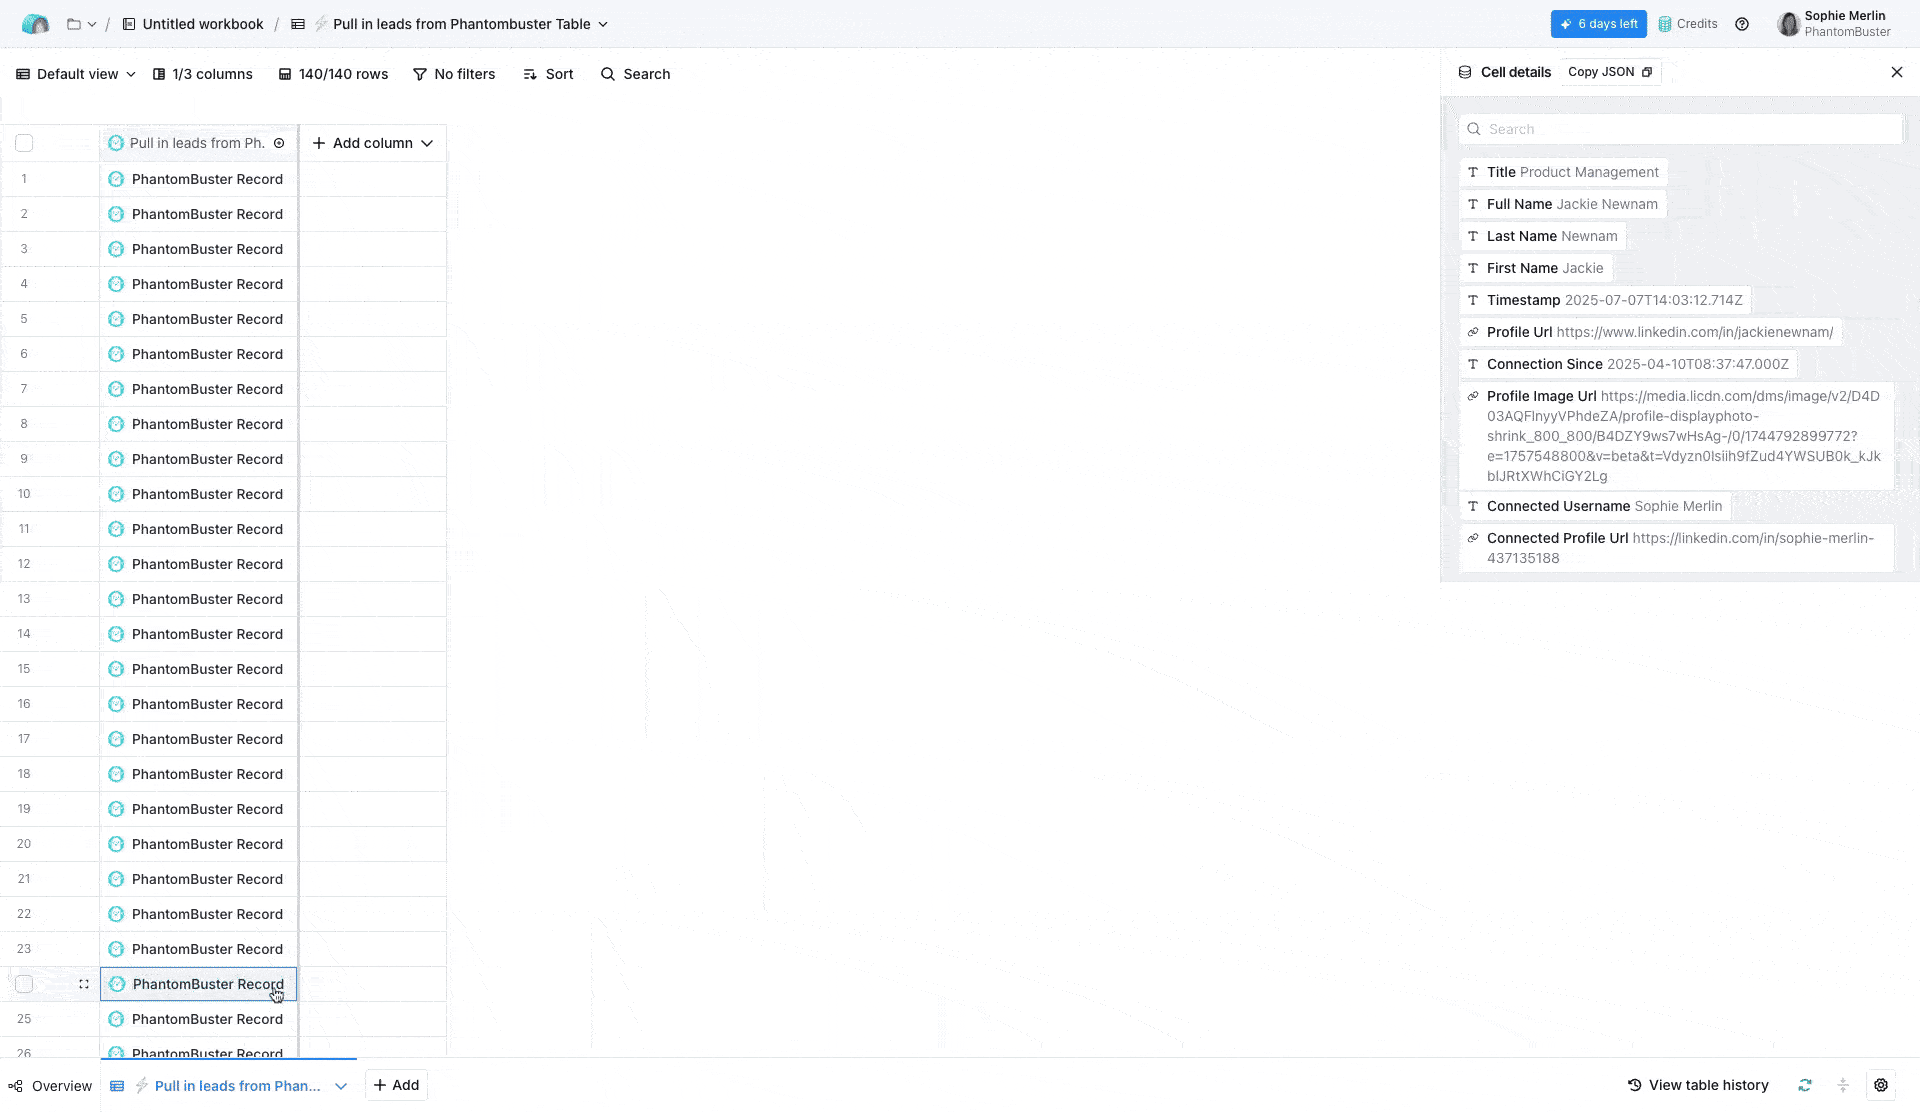Click the Copy JSON button
Viewport: 1920px width, 1112px height.
click(1610, 72)
